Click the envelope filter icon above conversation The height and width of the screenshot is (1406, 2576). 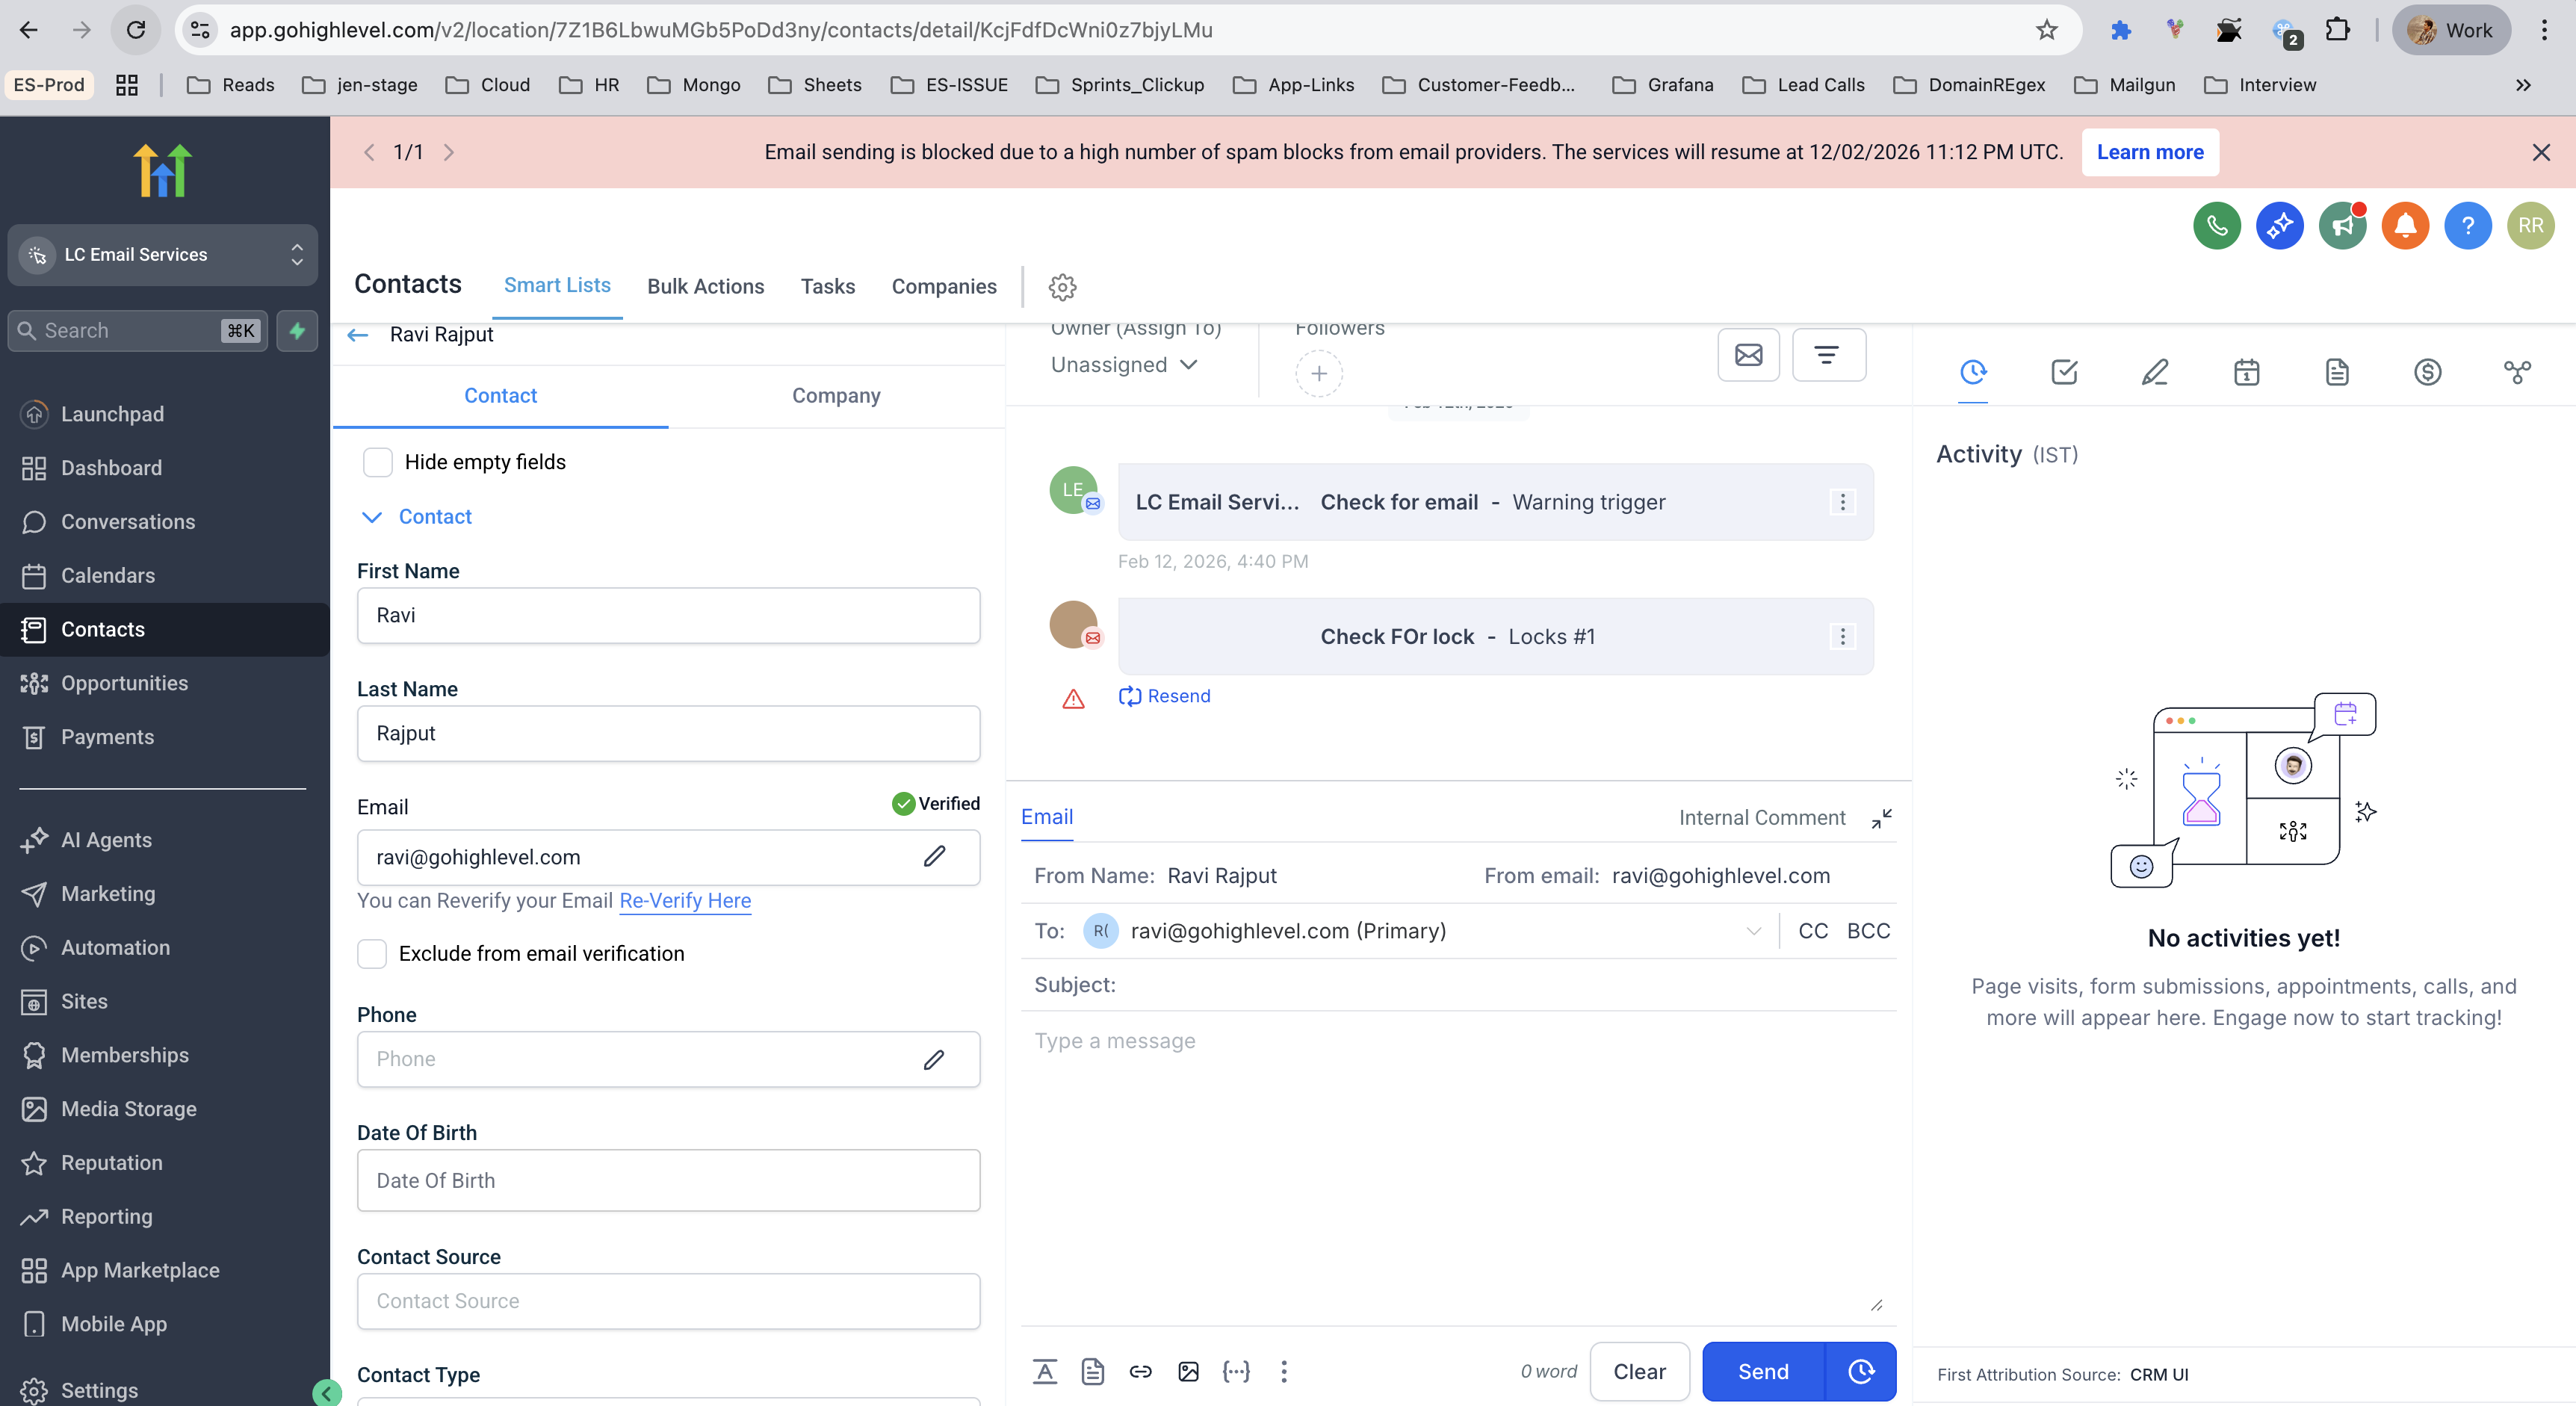click(1748, 355)
